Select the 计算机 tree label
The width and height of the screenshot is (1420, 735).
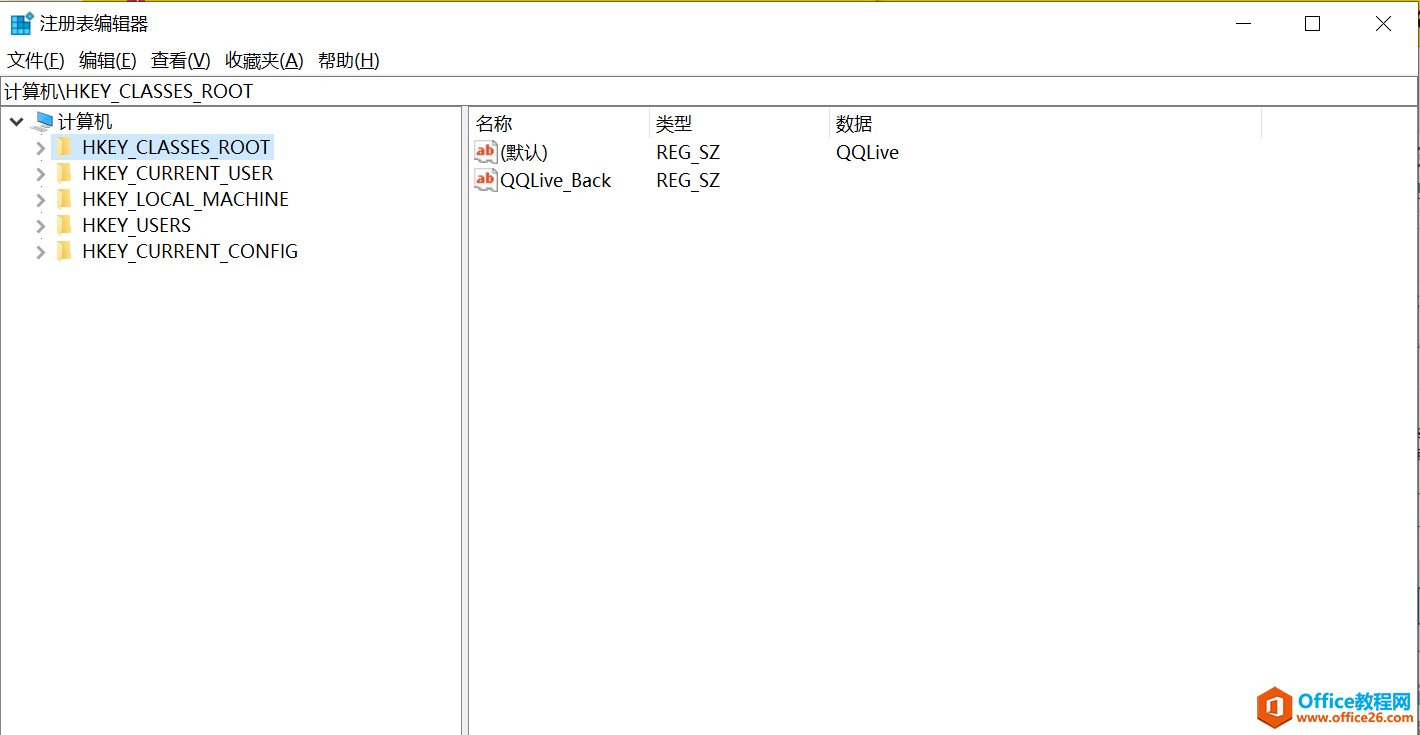point(85,122)
